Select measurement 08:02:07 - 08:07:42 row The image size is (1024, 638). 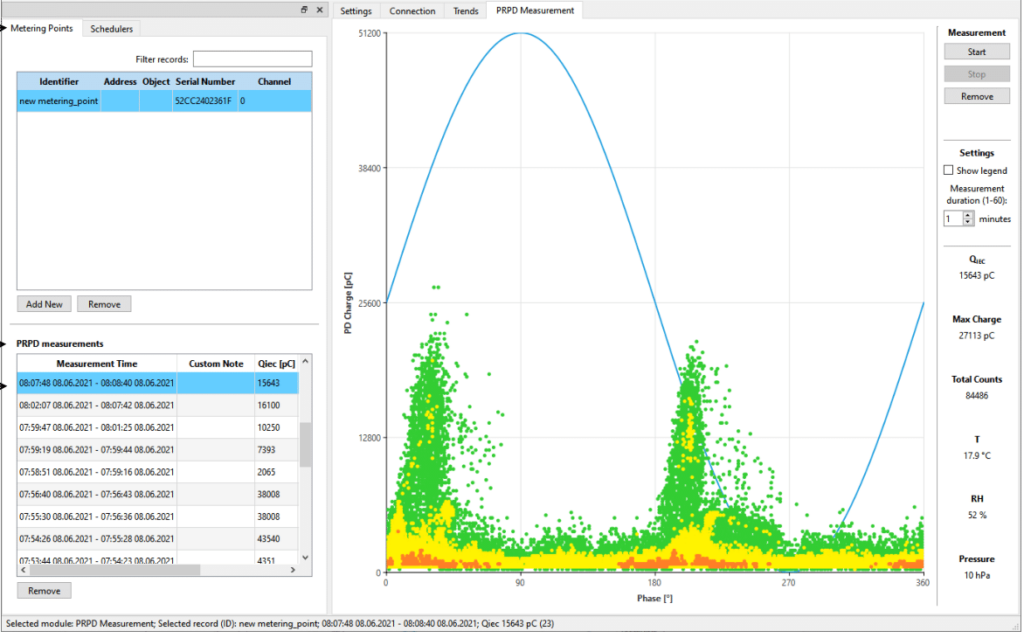tap(158, 406)
